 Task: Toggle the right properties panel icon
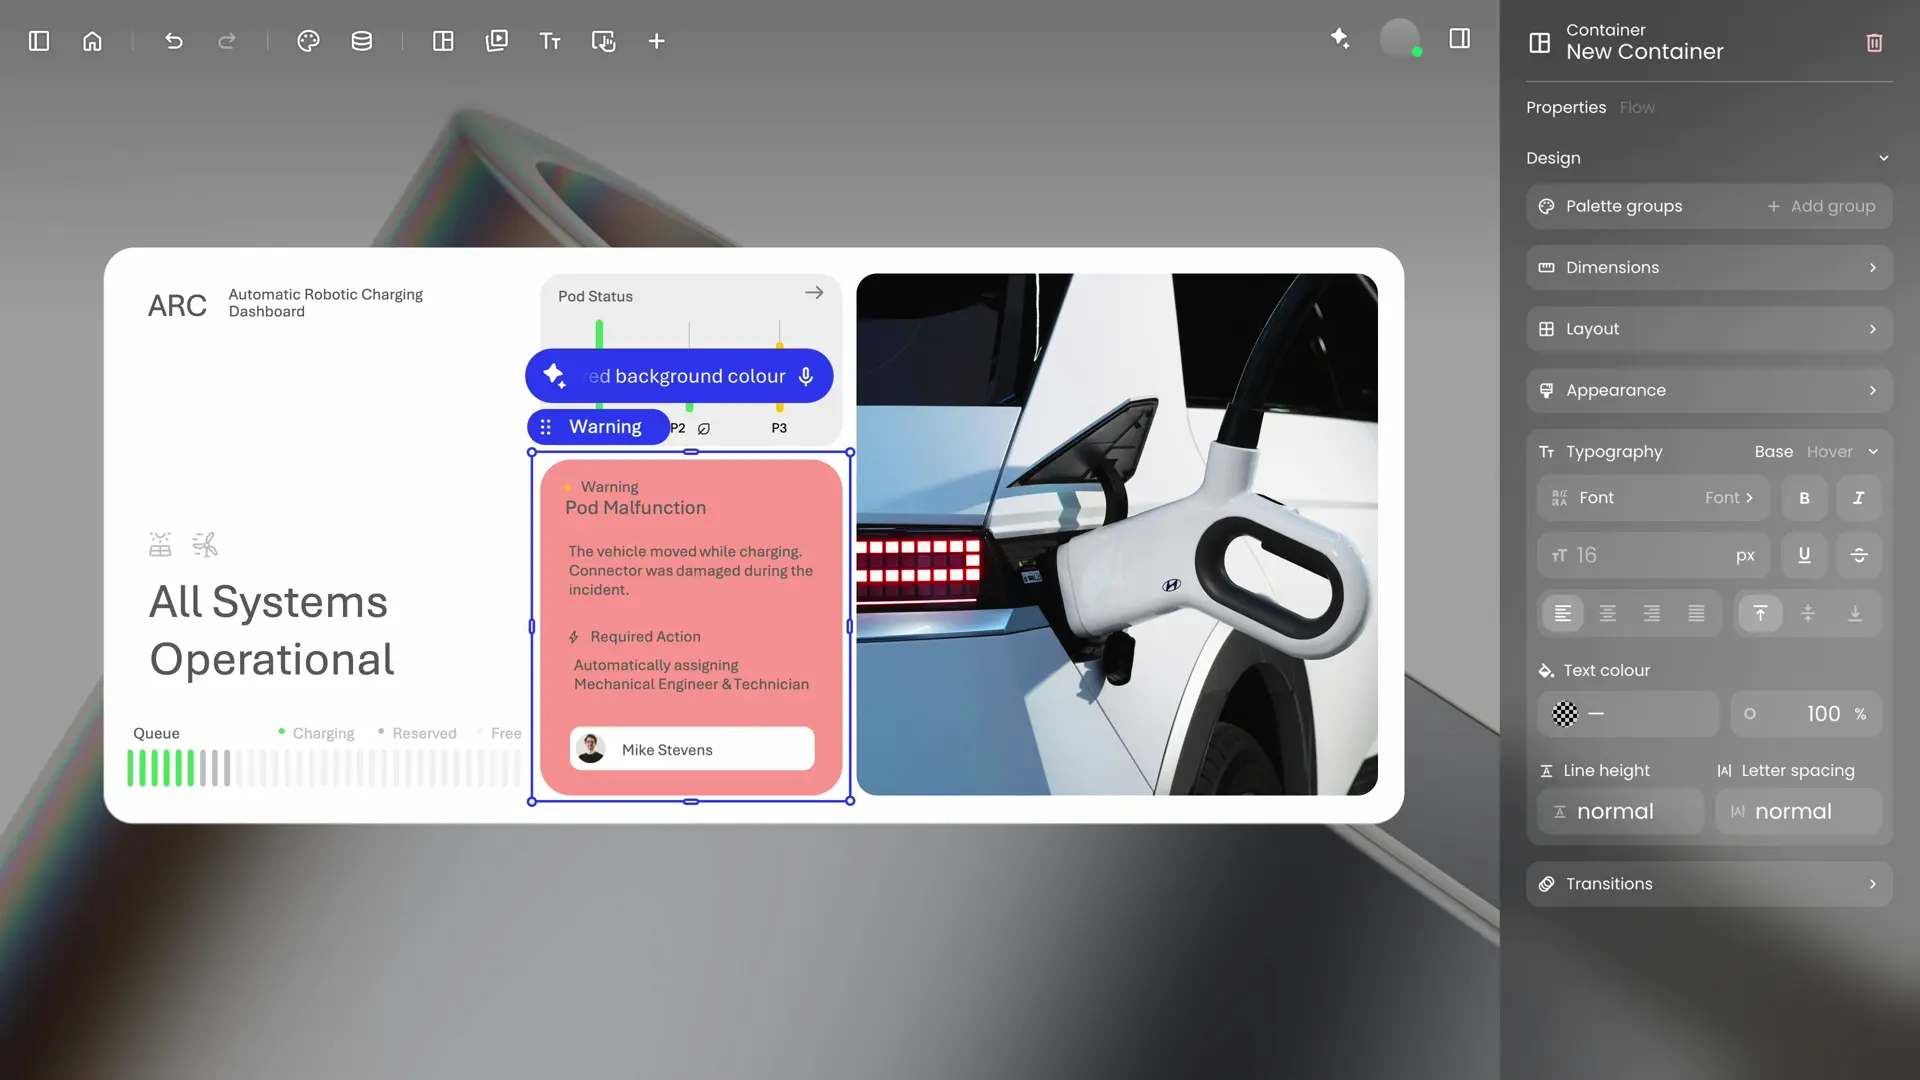click(x=1460, y=39)
